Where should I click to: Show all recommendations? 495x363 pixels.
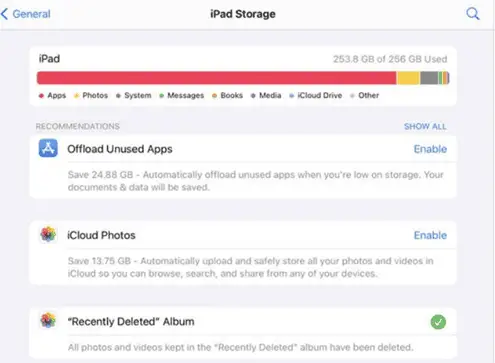coord(425,126)
